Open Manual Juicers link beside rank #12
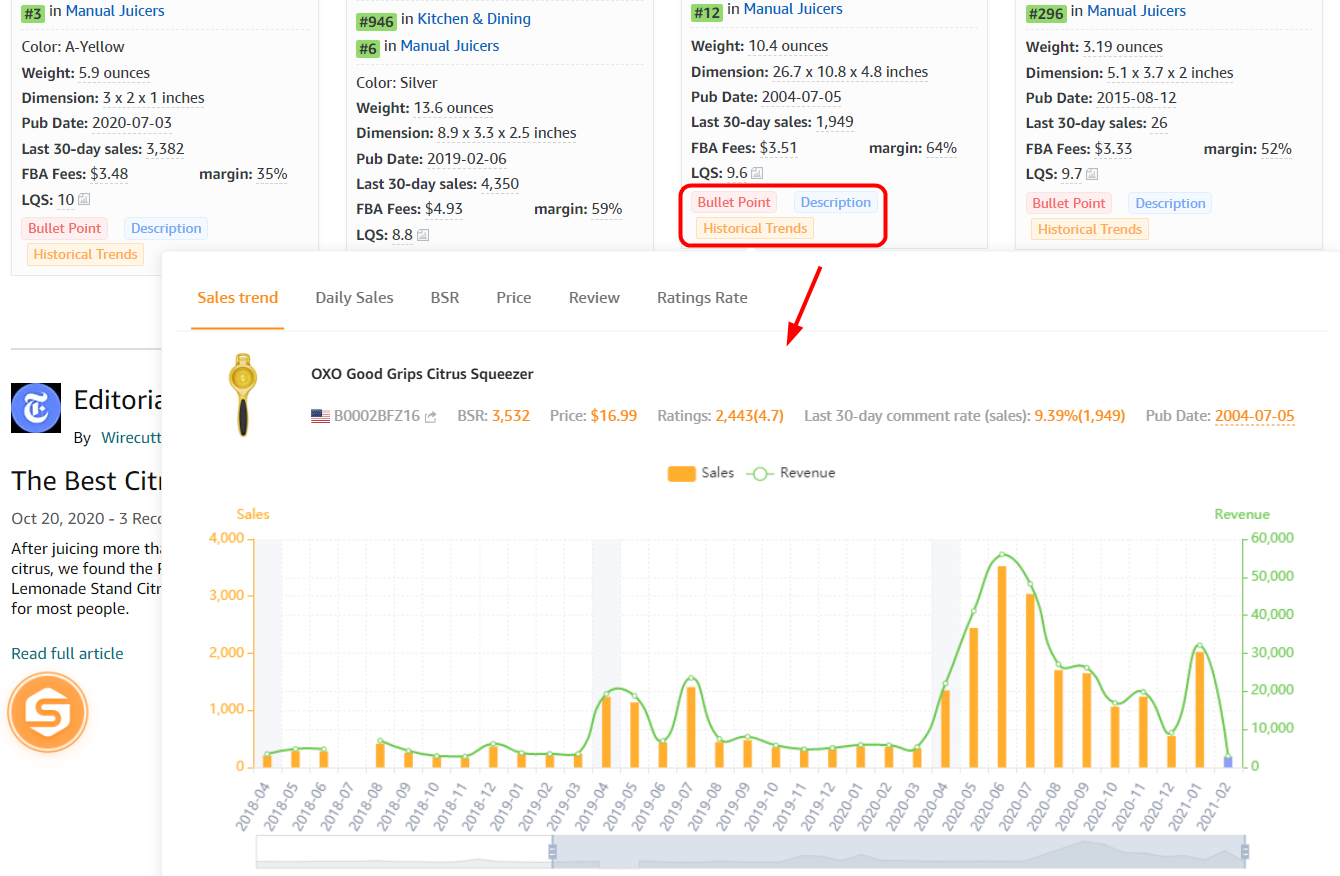Image resolution: width=1340 pixels, height=876 pixels. click(793, 9)
